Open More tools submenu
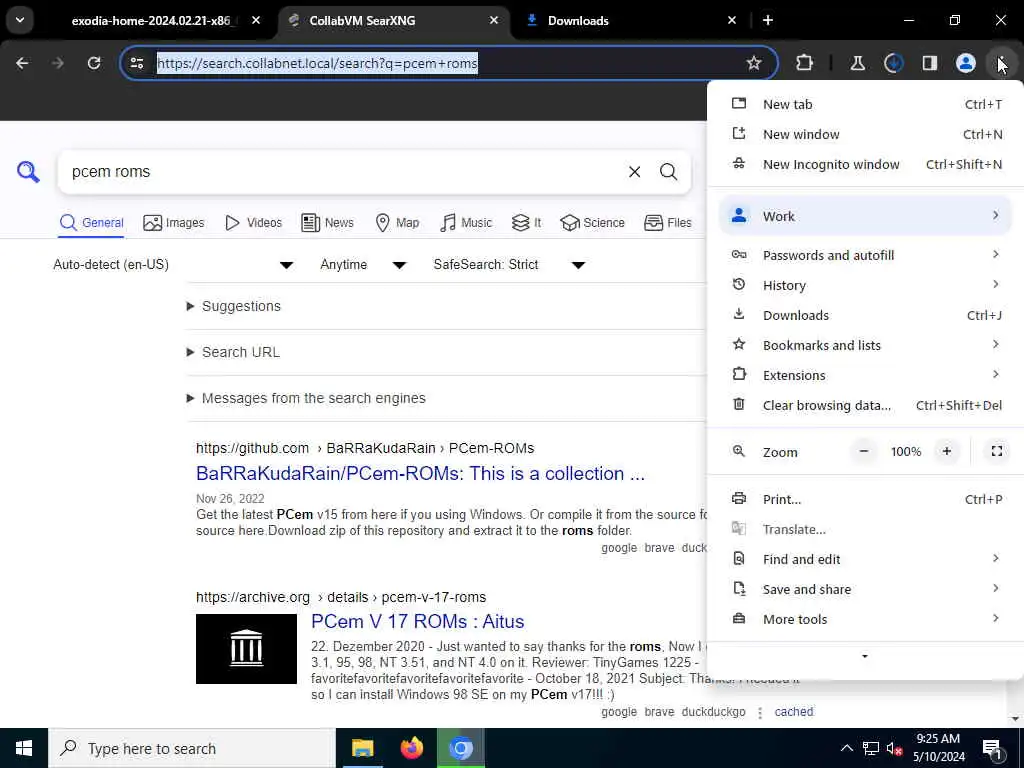 click(865, 620)
